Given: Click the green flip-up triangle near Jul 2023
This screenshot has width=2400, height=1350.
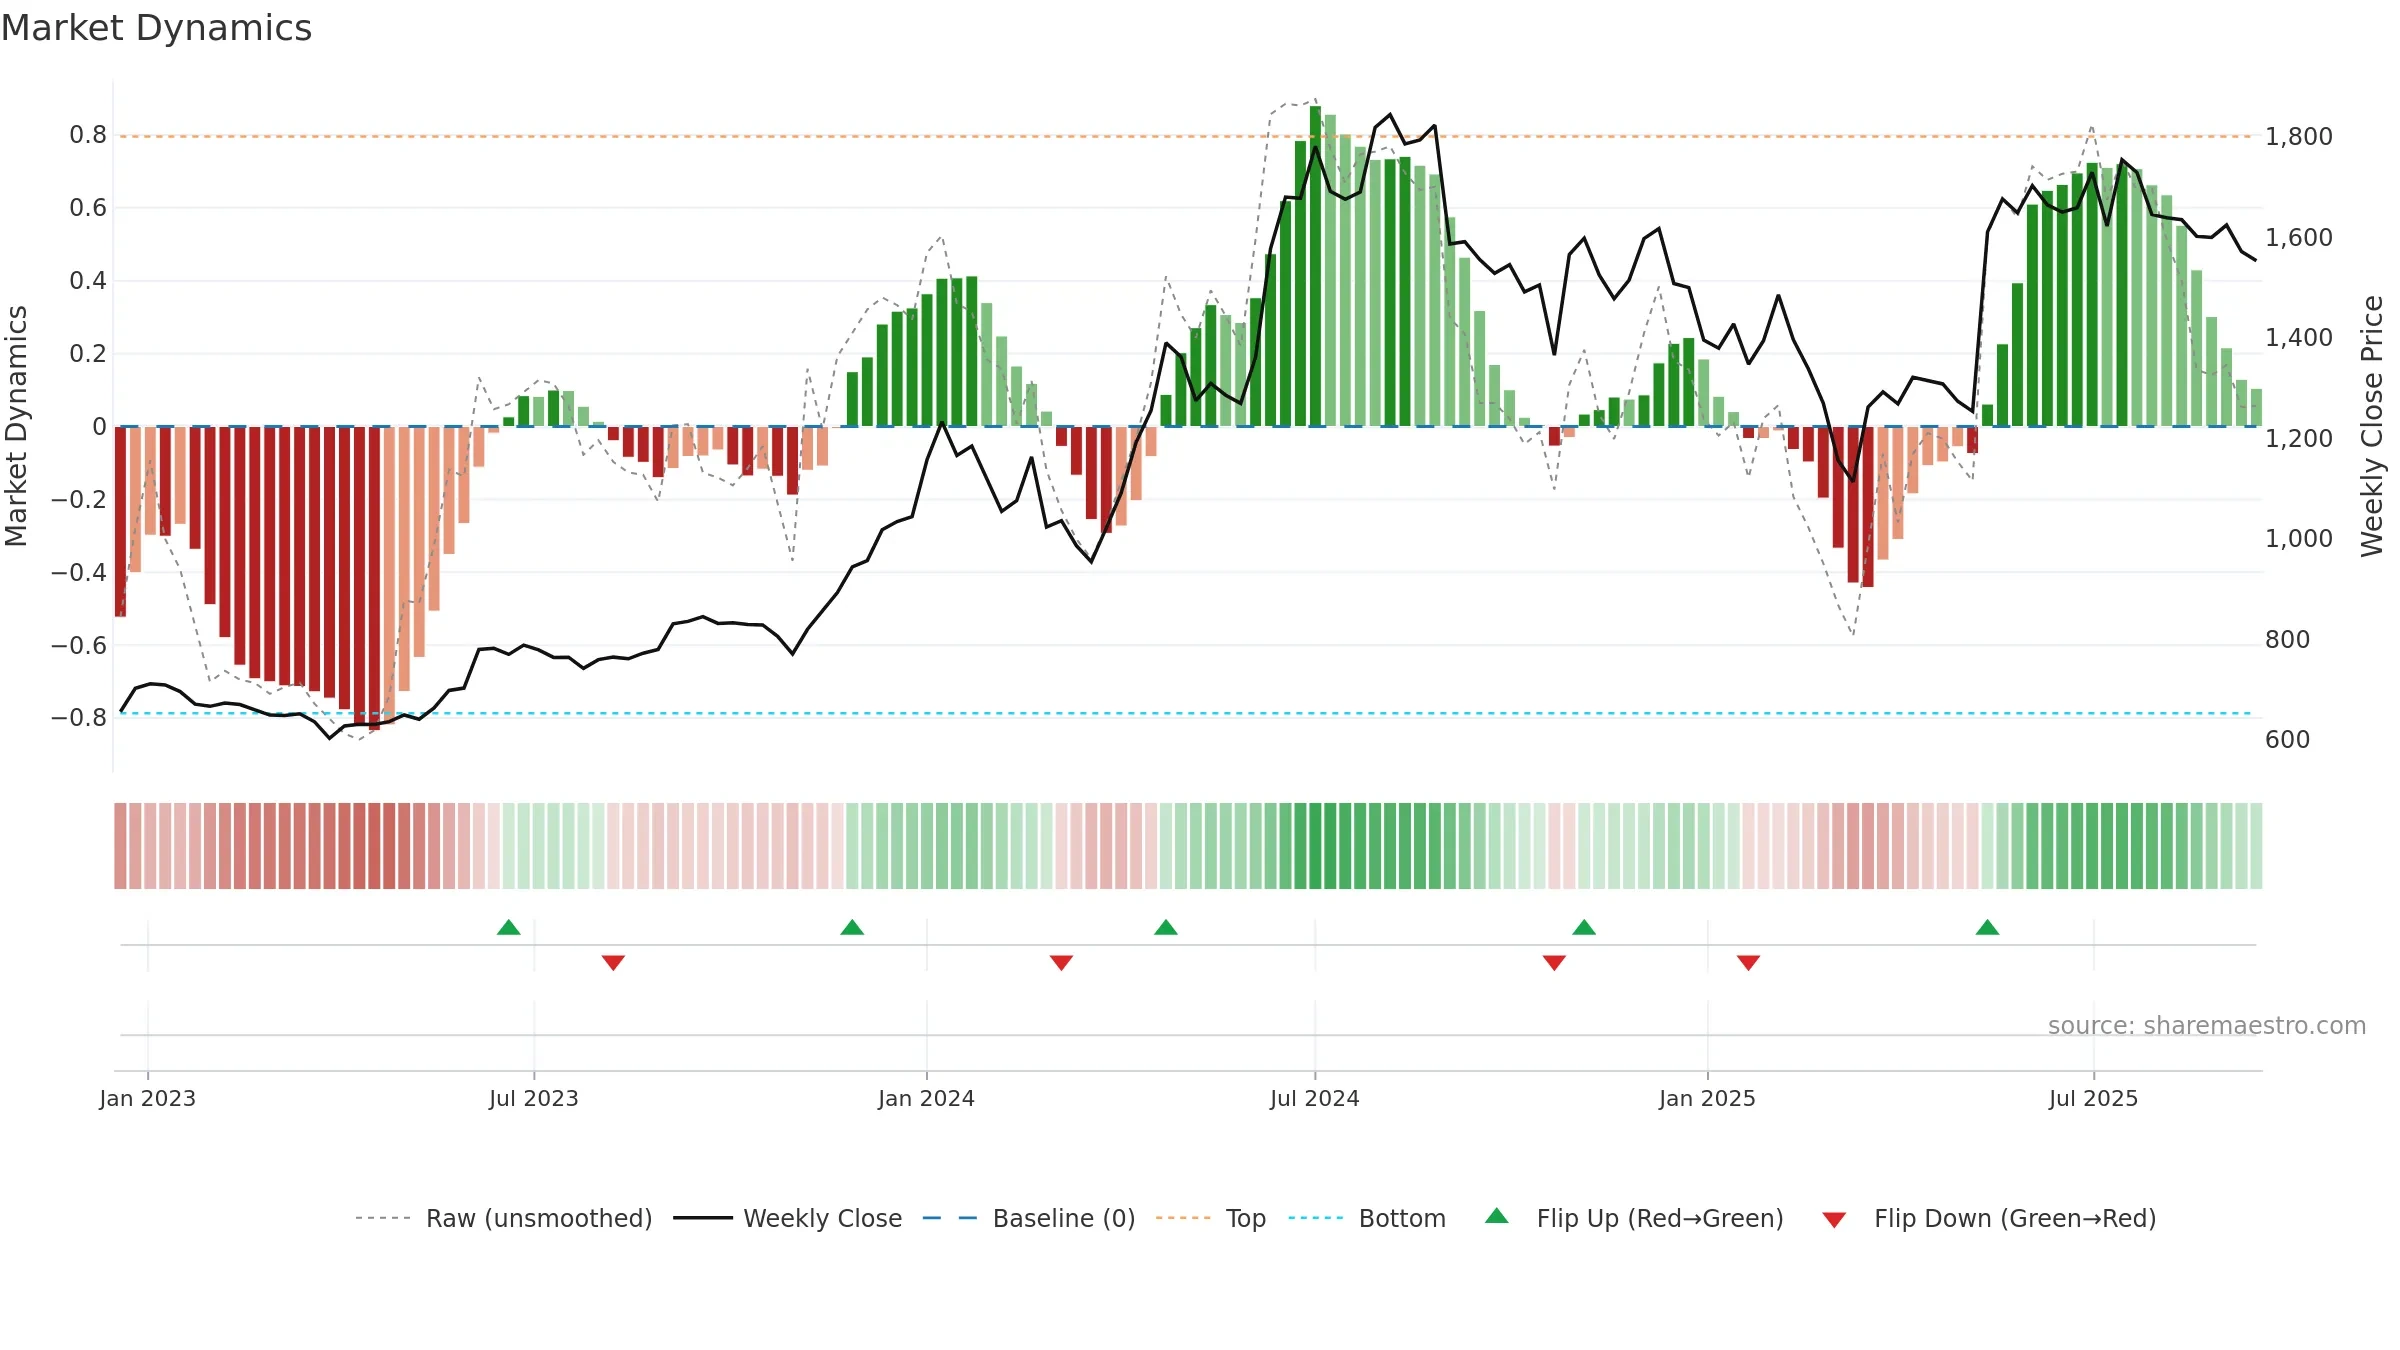Looking at the screenshot, I should click(x=509, y=927).
